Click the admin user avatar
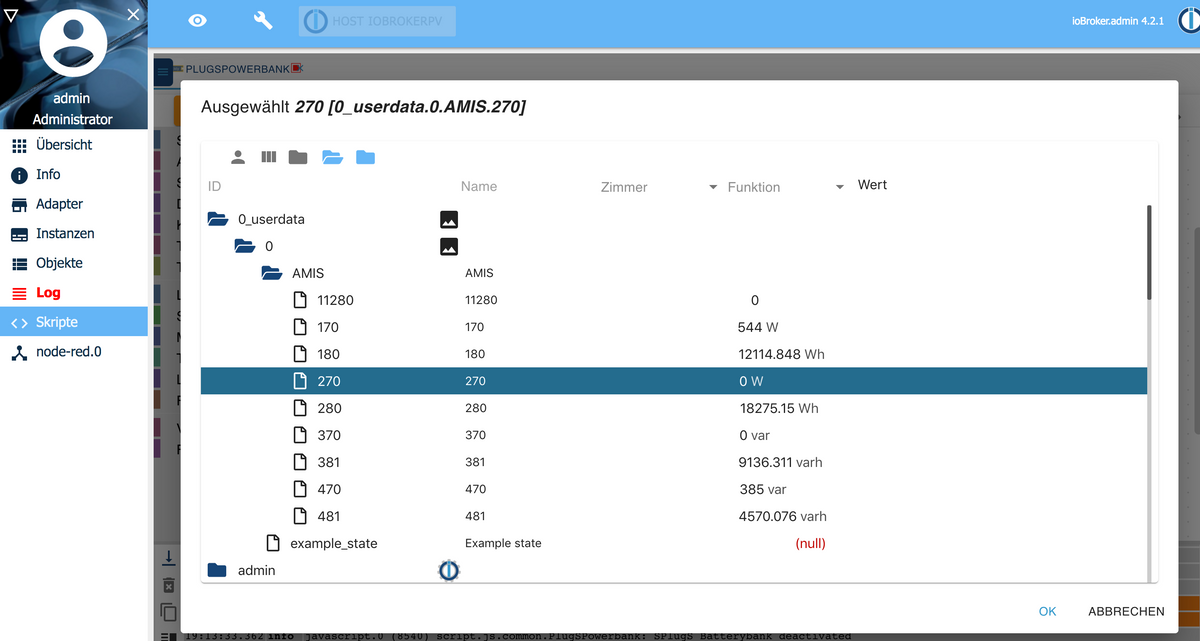Image resolution: width=1200 pixels, height=641 pixels. coord(72,45)
